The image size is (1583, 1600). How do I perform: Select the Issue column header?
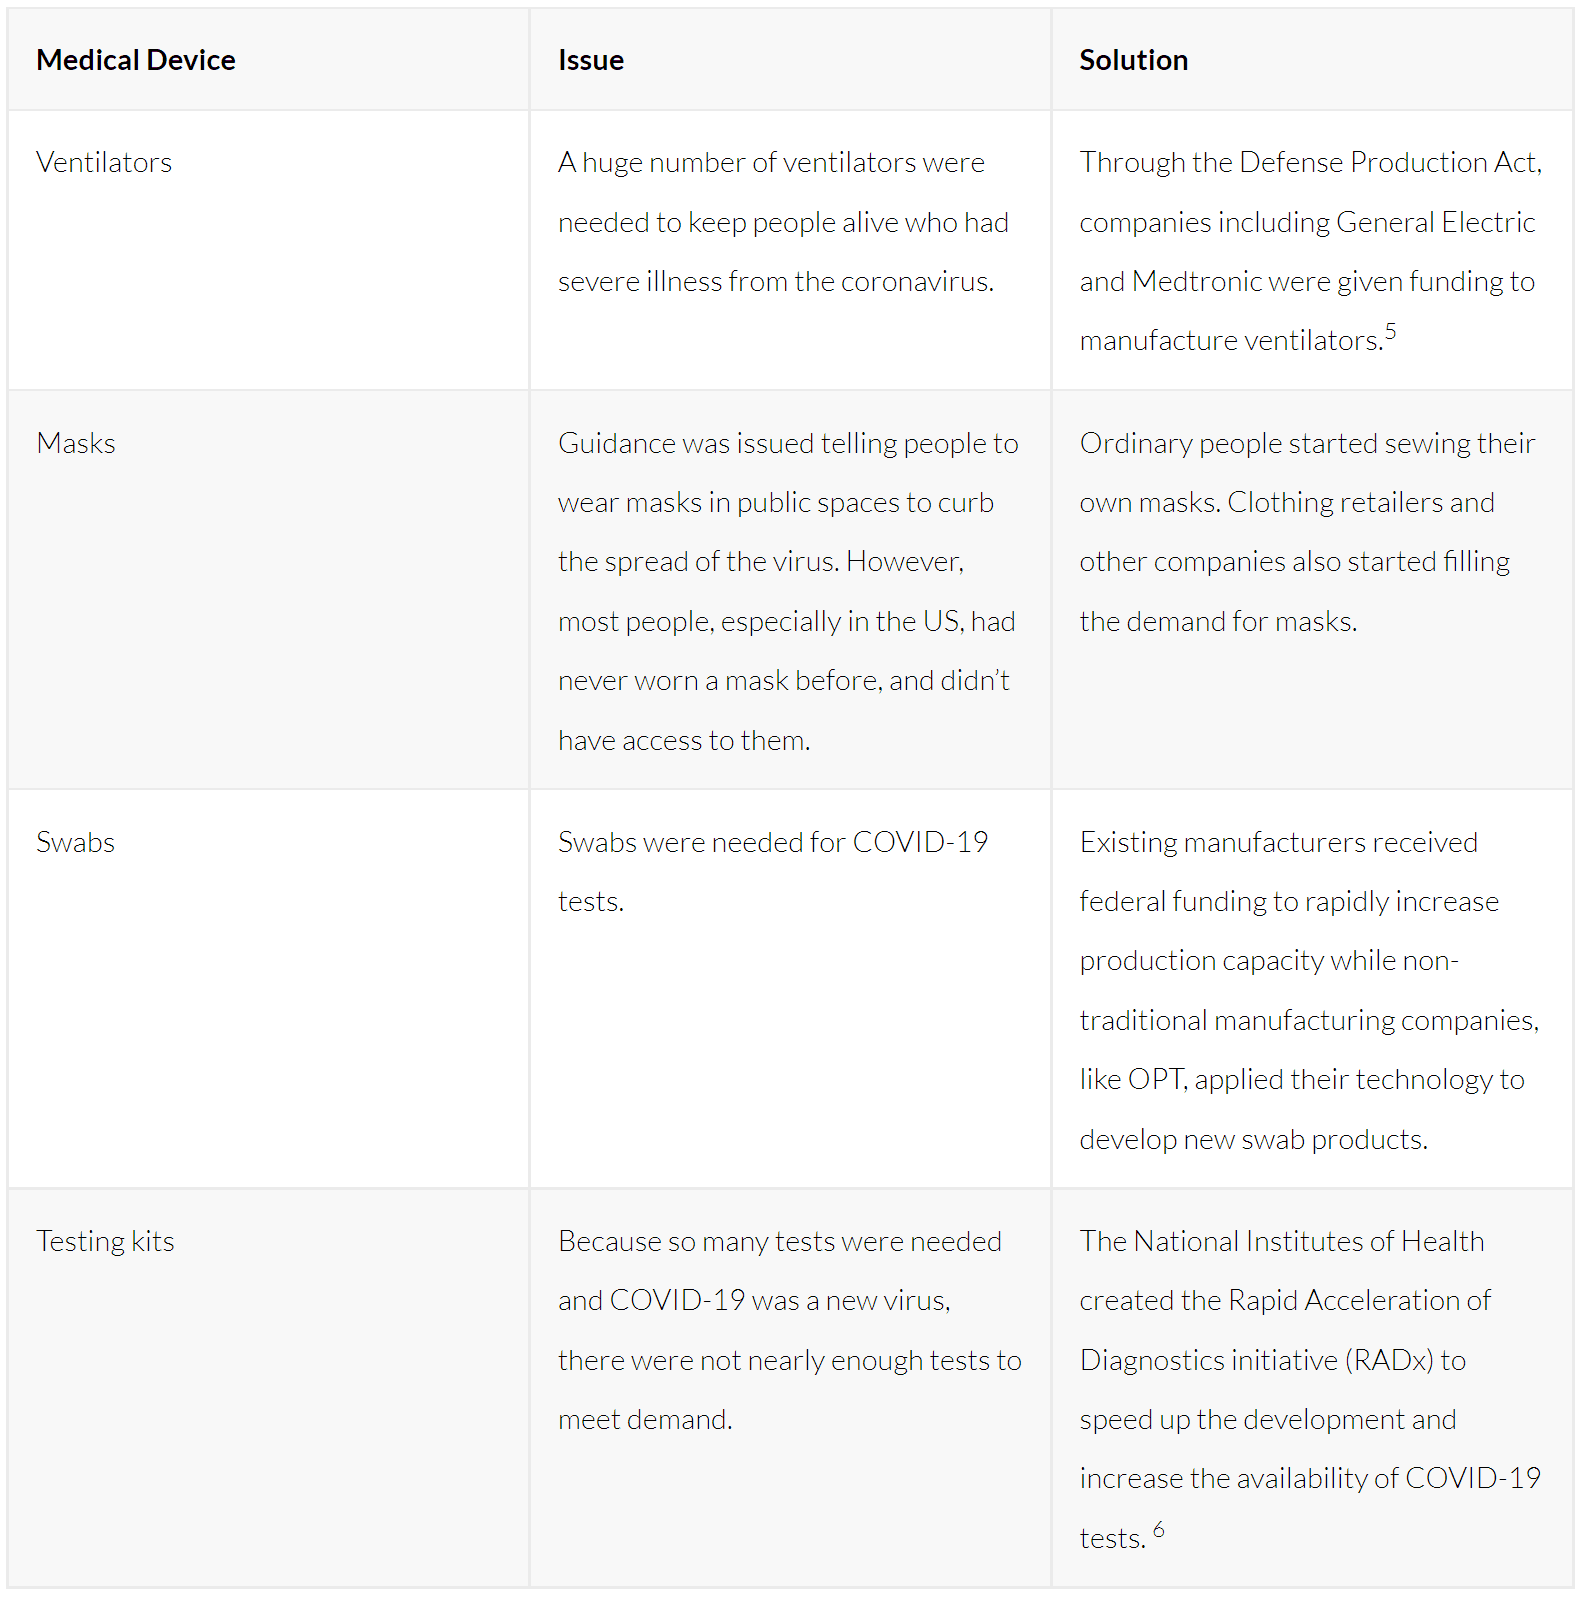click(x=591, y=60)
